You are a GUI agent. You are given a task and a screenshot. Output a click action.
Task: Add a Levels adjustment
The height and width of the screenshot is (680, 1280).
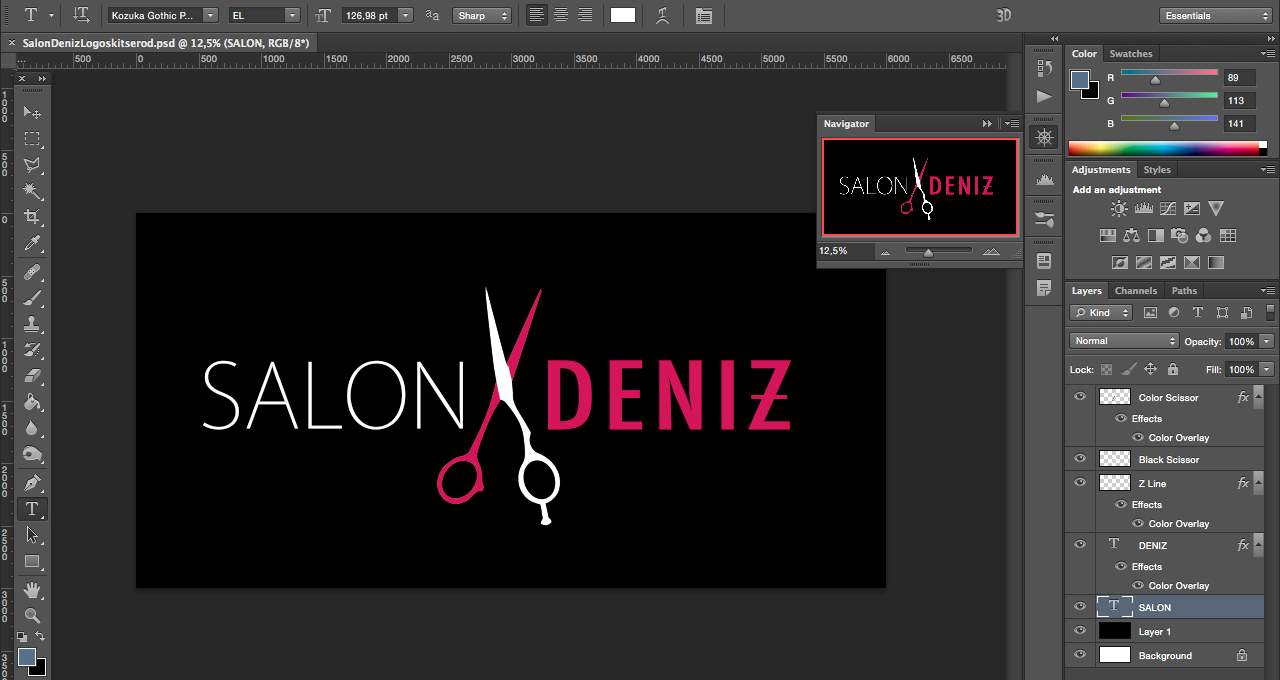pos(1143,209)
